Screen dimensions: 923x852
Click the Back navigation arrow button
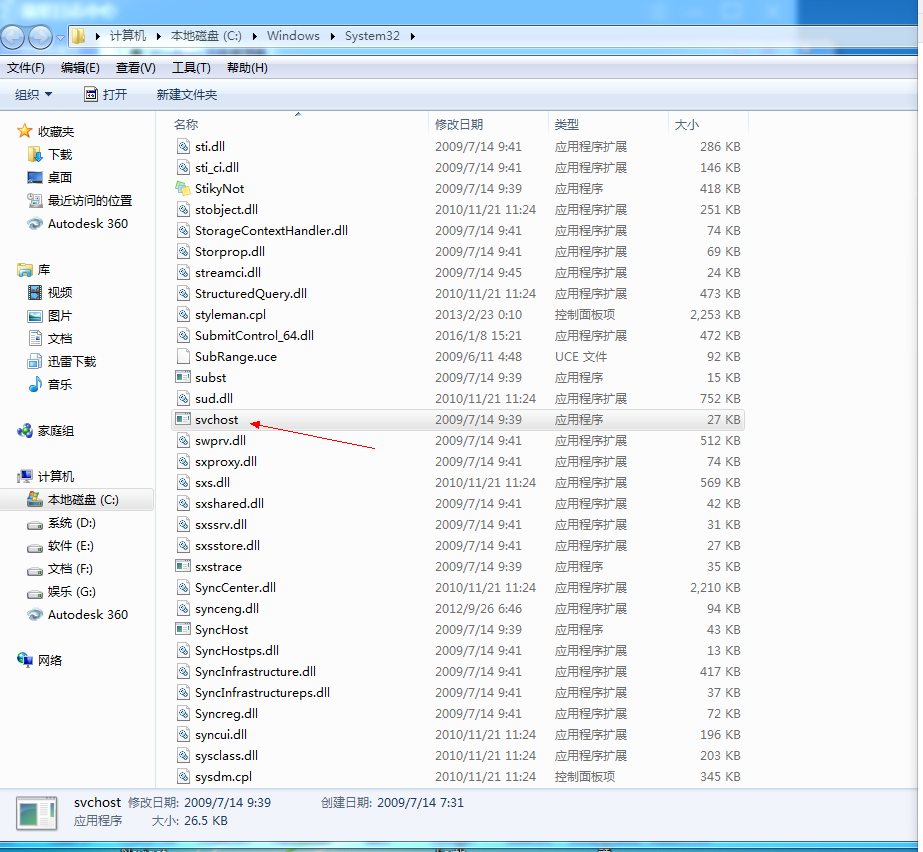12,37
